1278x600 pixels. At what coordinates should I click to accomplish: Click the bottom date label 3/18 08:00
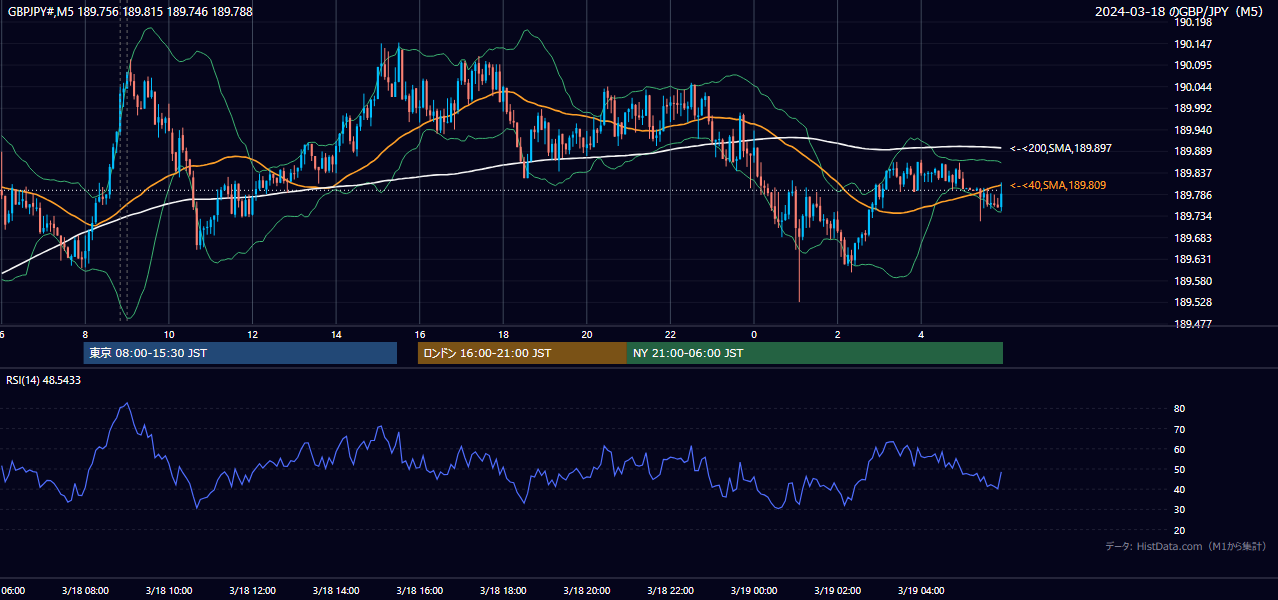[85, 590]
